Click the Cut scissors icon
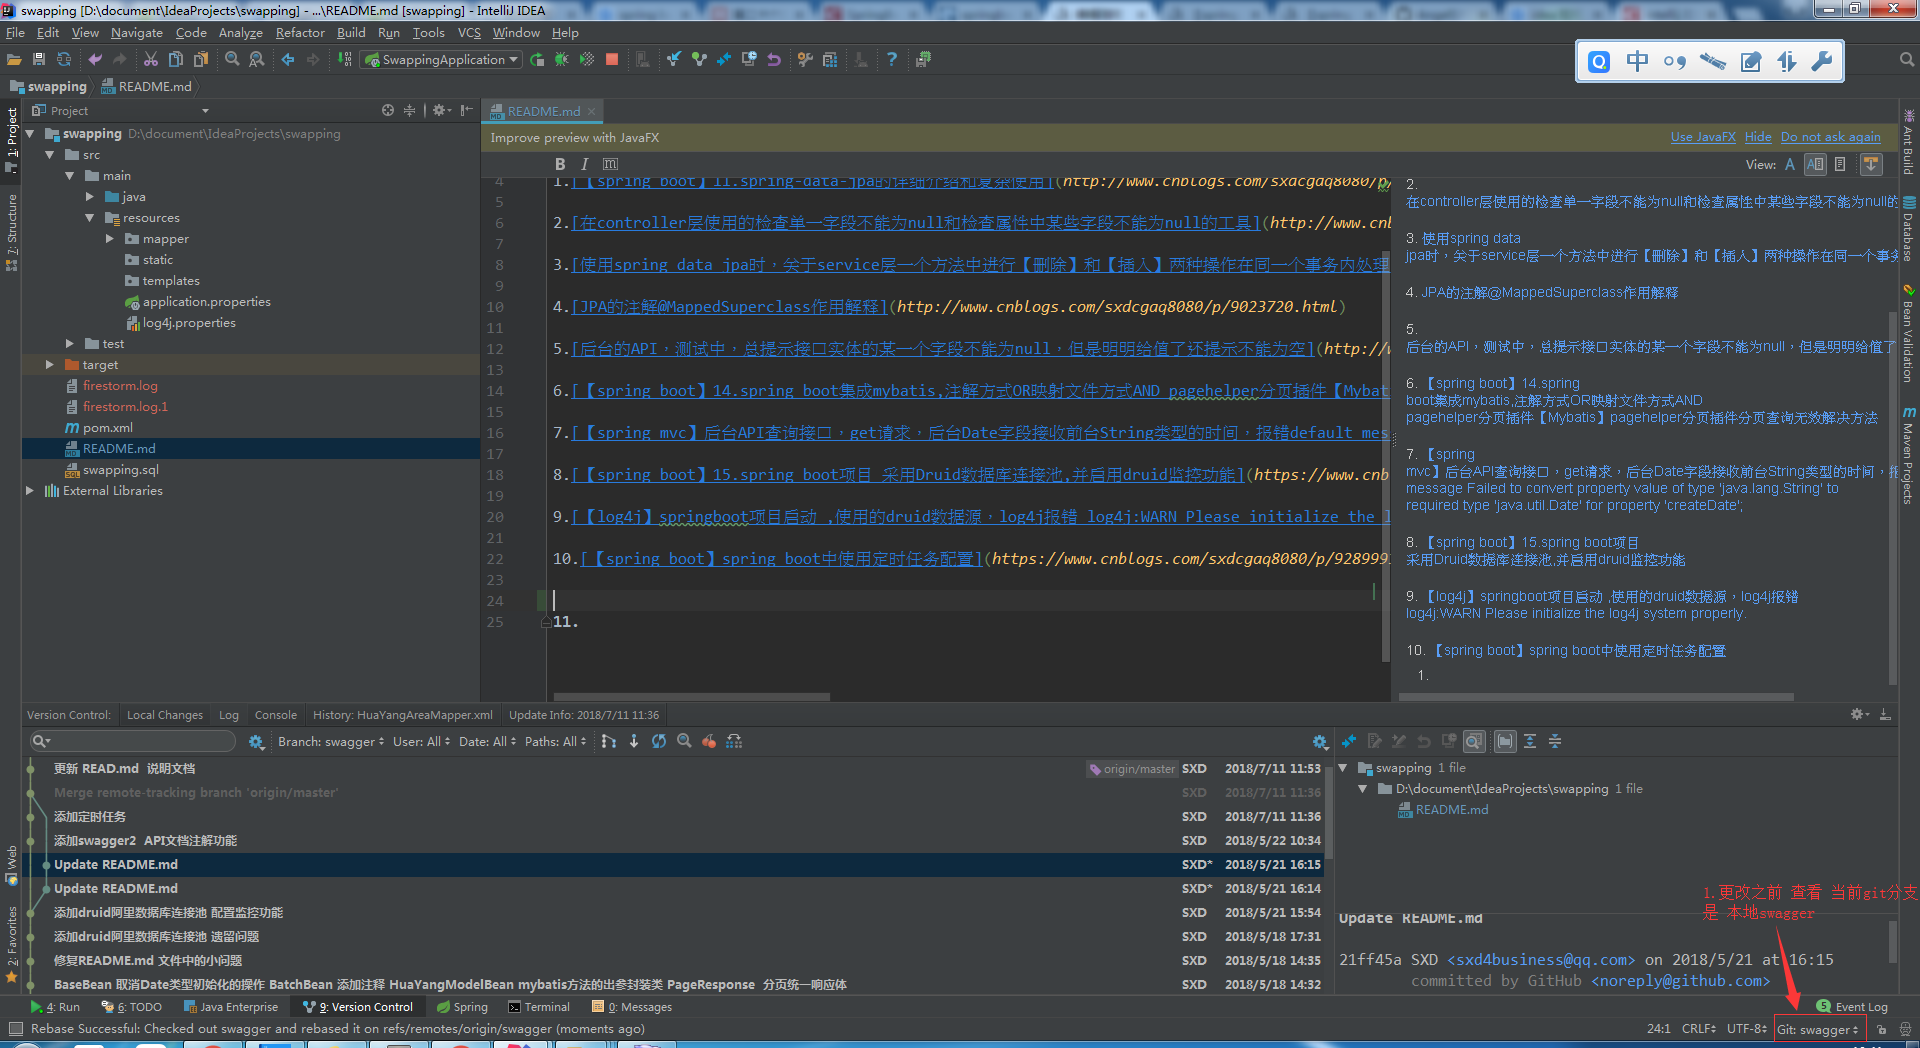This screenshot has height=1048, width=1920. [x=151, y=60]
